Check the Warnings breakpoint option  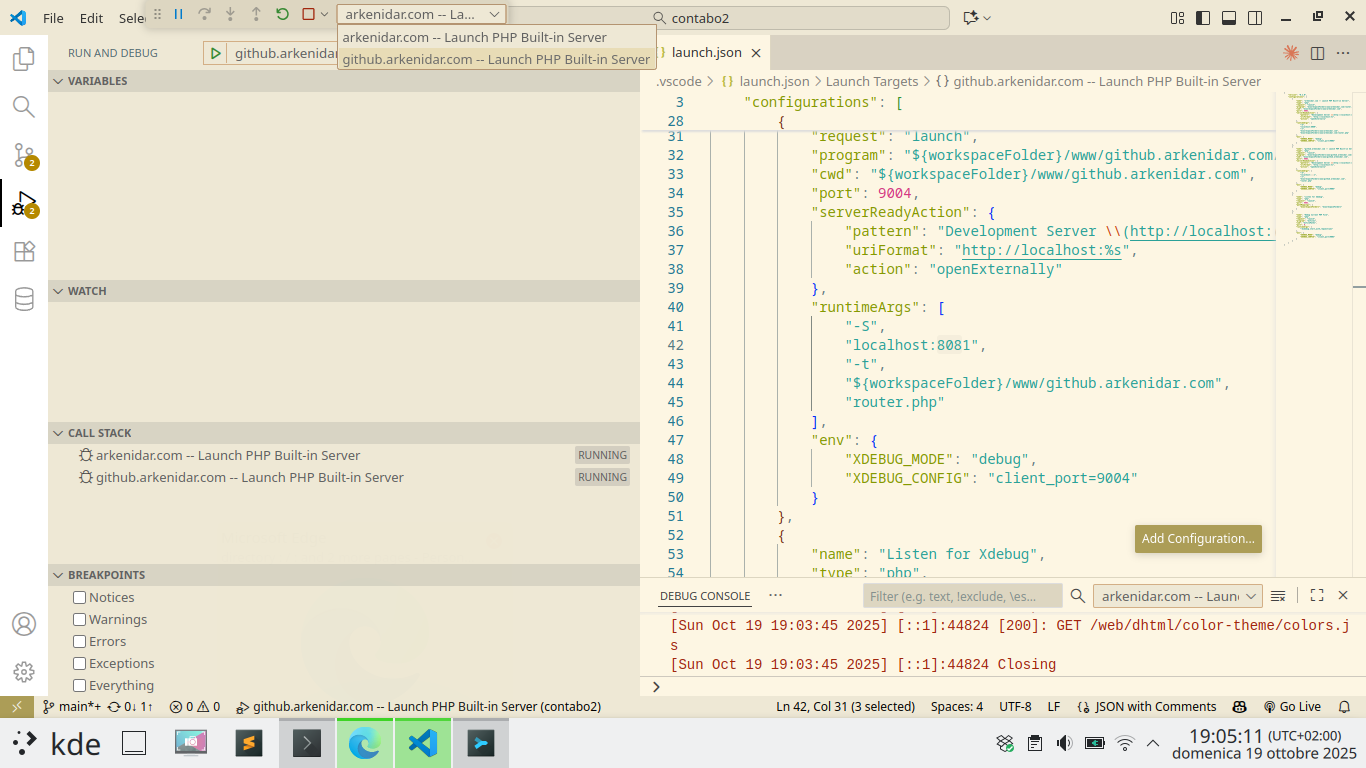80,620
